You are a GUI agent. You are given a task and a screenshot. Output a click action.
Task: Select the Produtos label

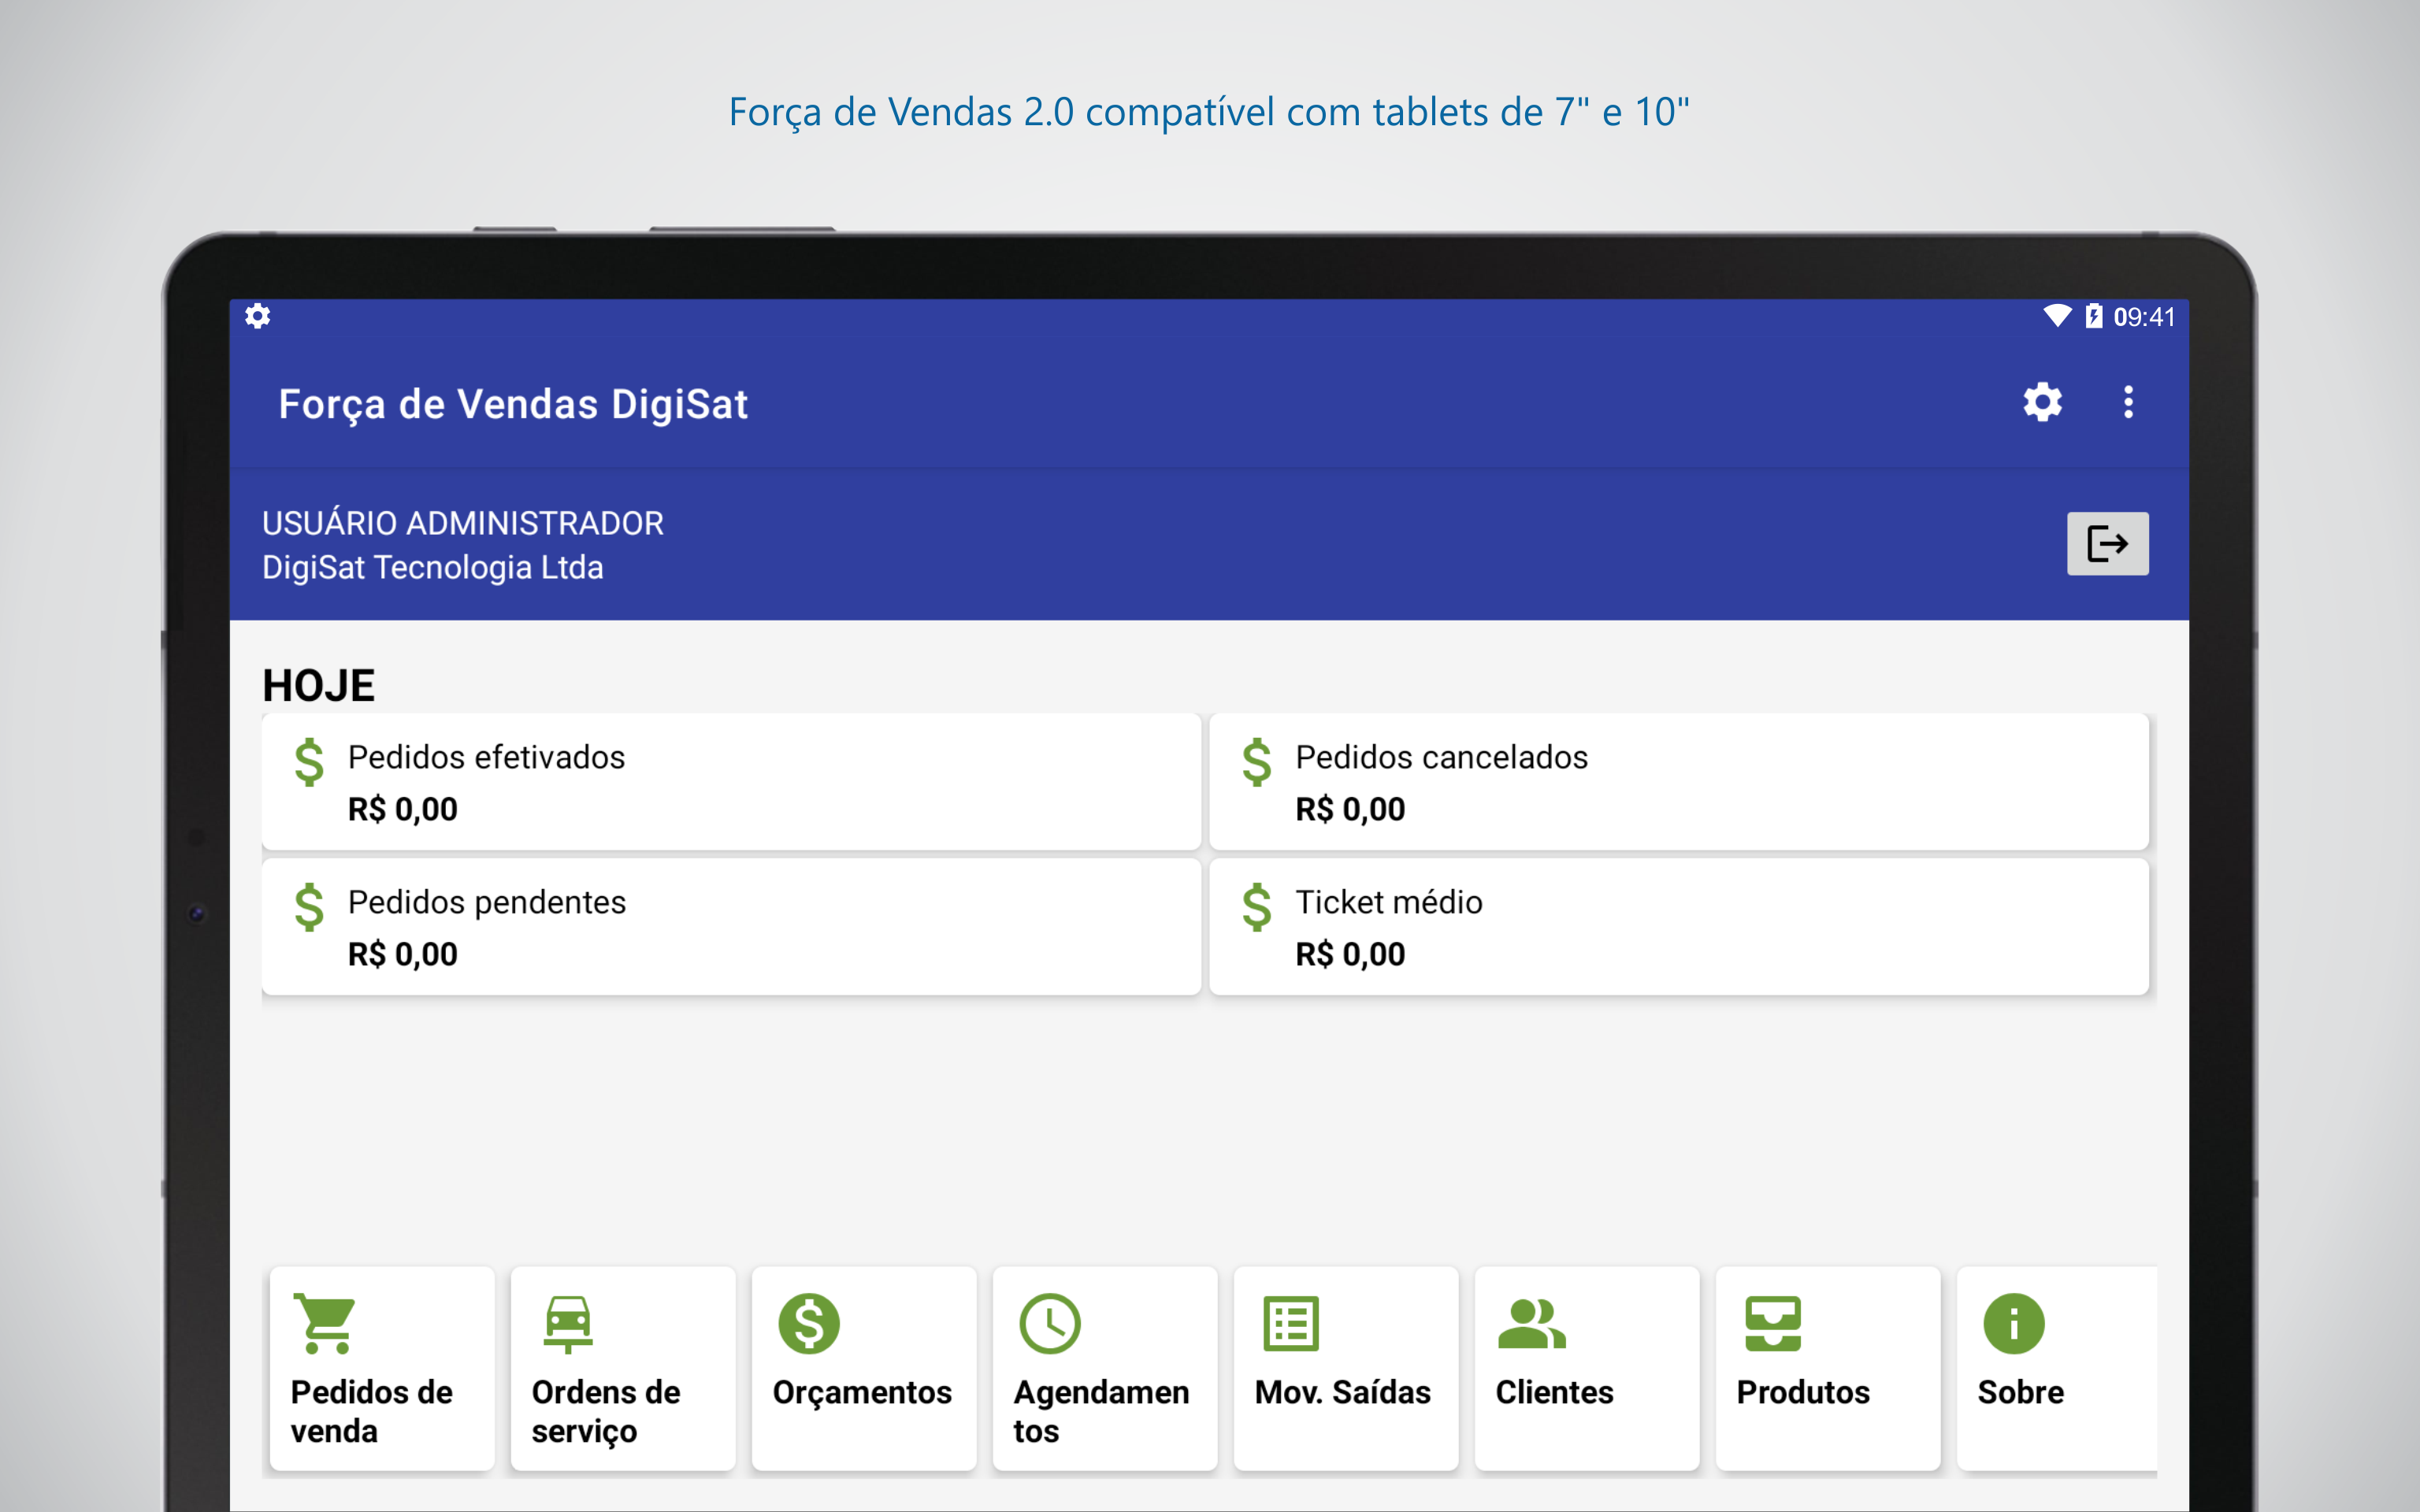pyautogui.click(x=1803, y=1392)
